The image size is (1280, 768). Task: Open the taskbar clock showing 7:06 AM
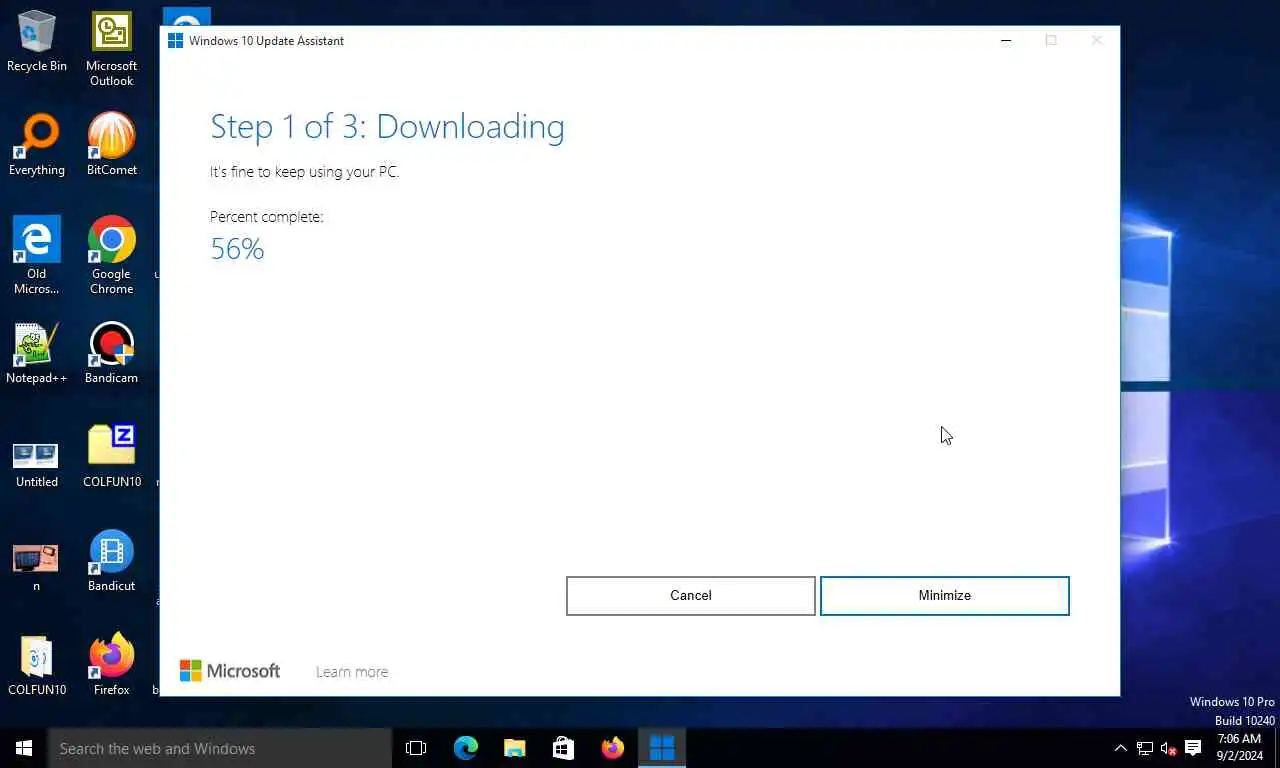[x=1240, y=748]
